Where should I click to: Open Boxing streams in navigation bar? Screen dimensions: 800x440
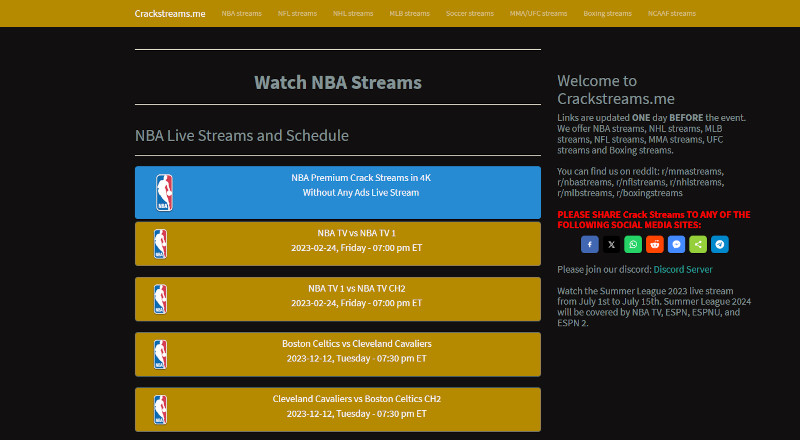[x=607, y=14]
